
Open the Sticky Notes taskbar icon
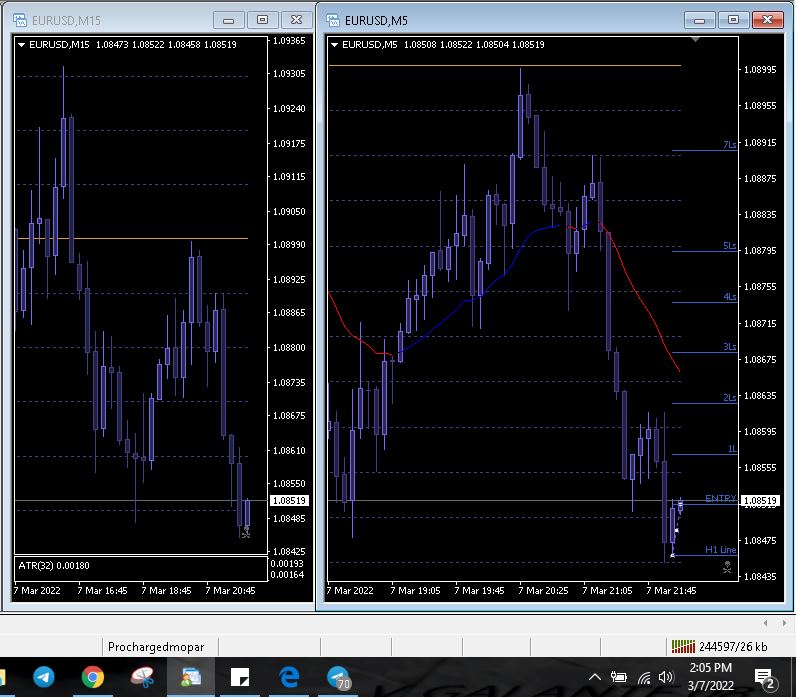click(x=240, y=677)
